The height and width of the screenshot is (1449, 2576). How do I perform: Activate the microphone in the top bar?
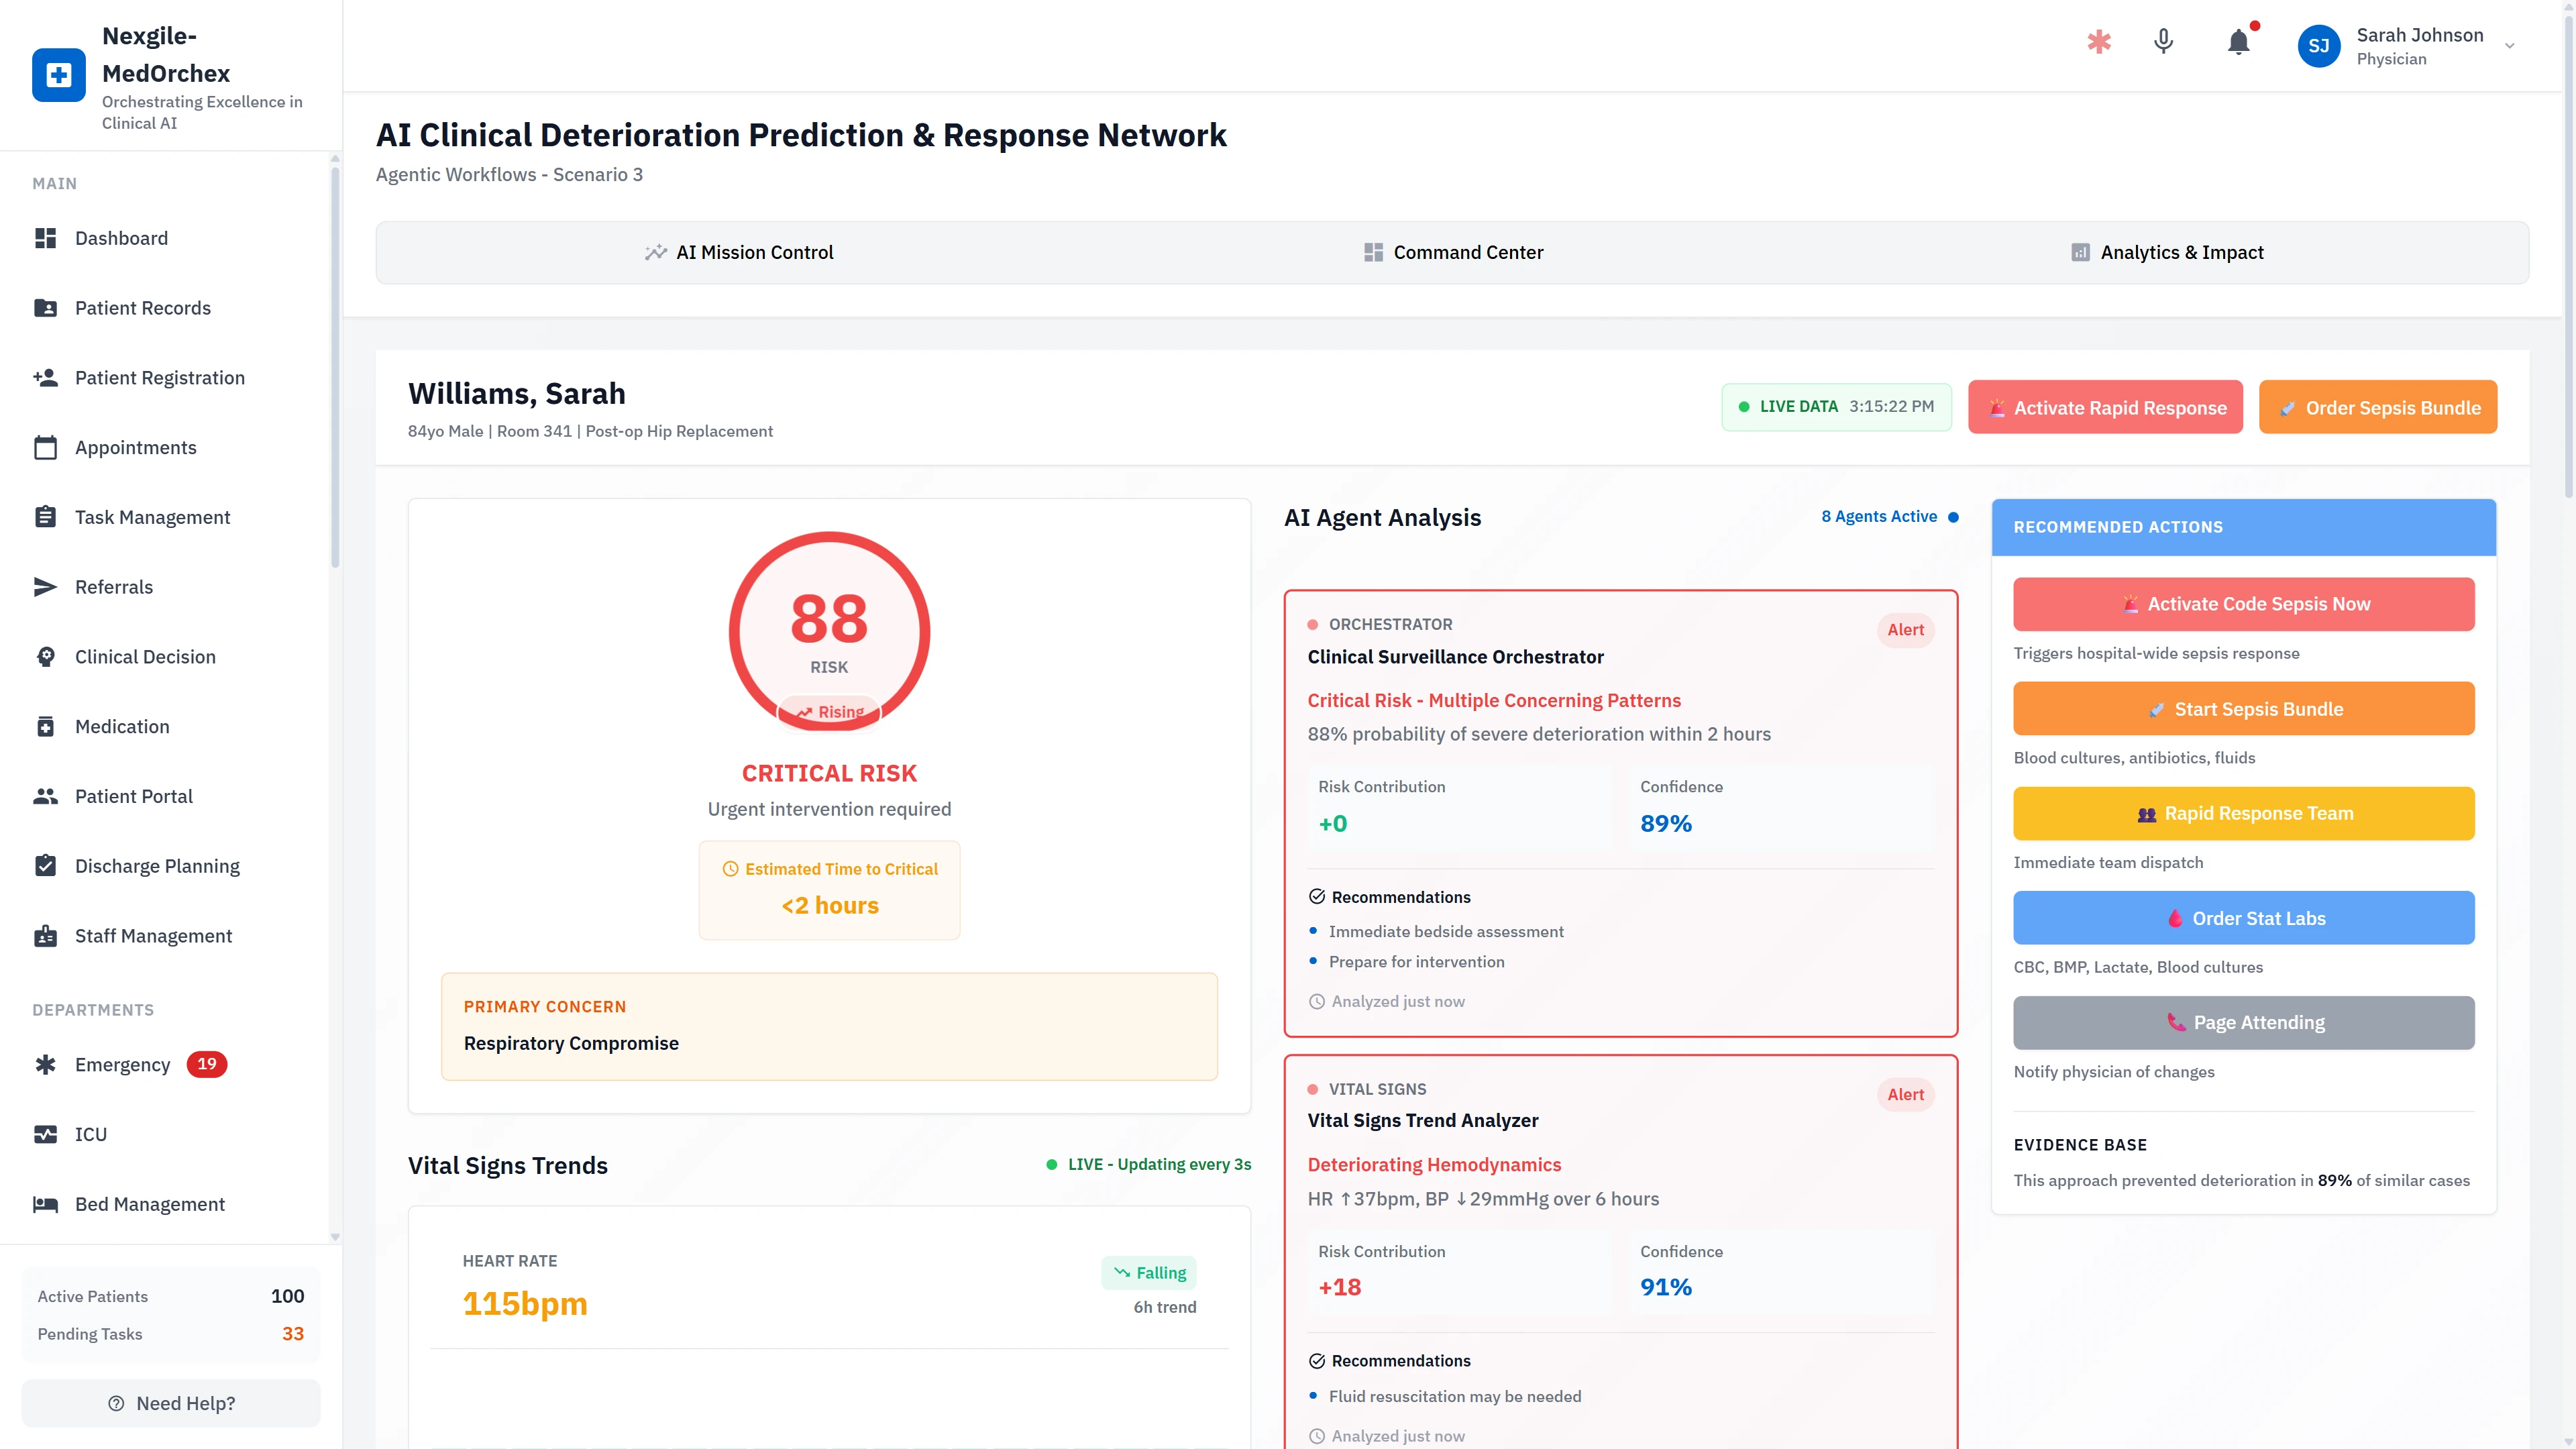[x=2162, y=43]
